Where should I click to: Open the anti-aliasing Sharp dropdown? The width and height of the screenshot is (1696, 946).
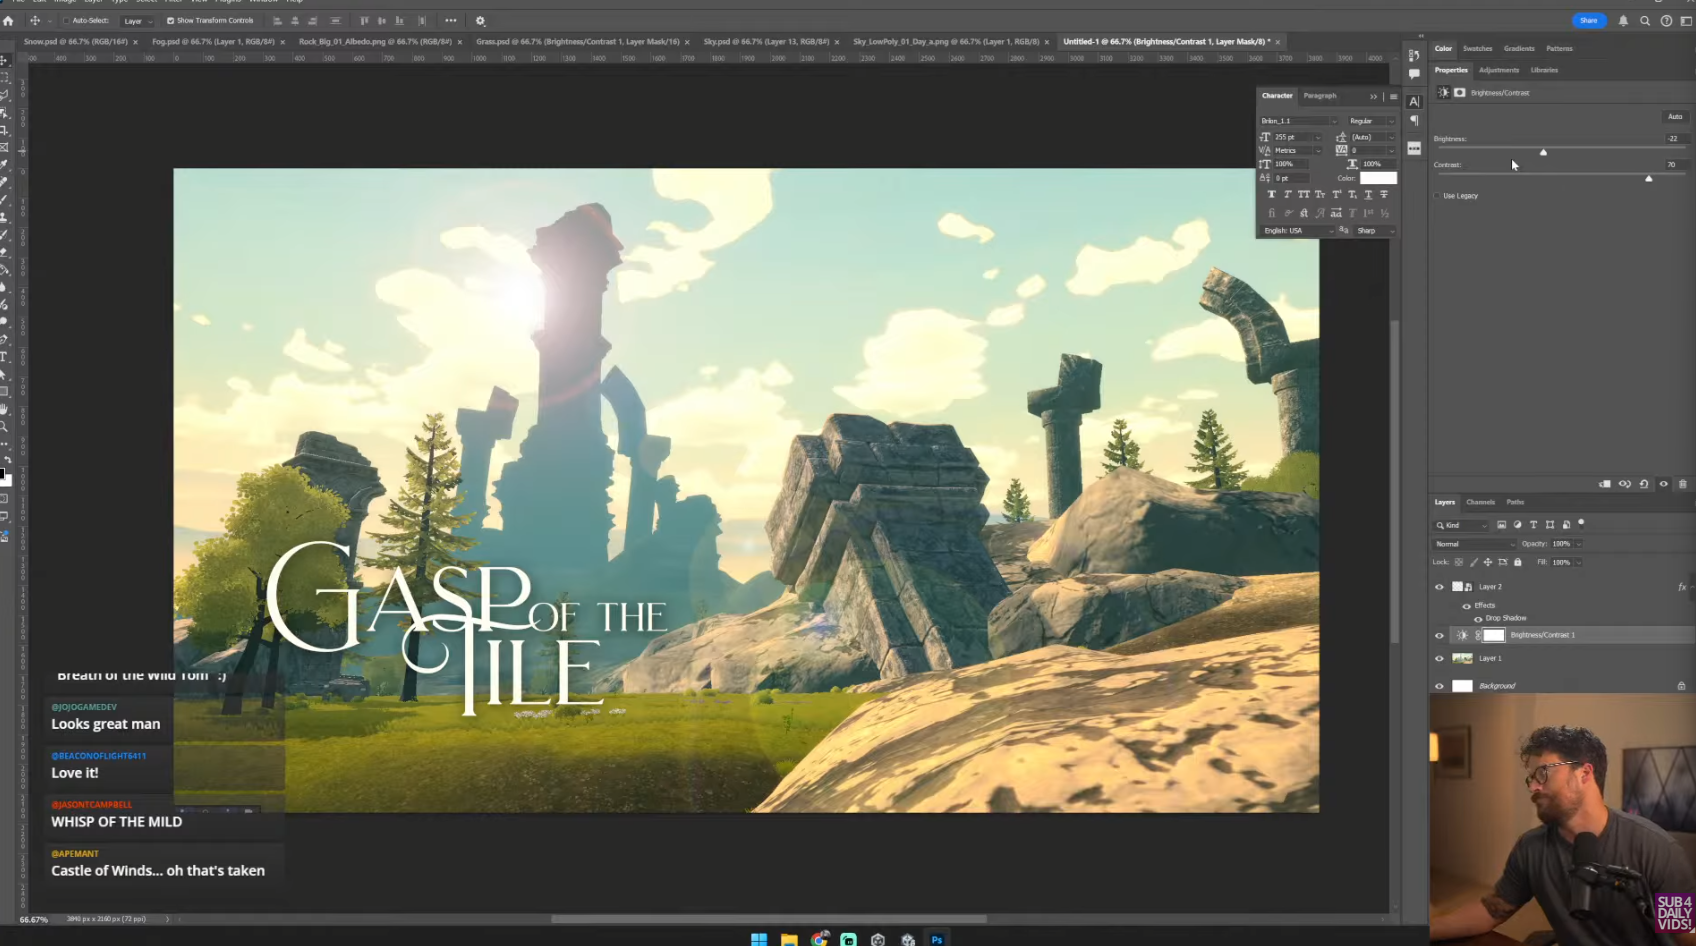[1376, 231]
